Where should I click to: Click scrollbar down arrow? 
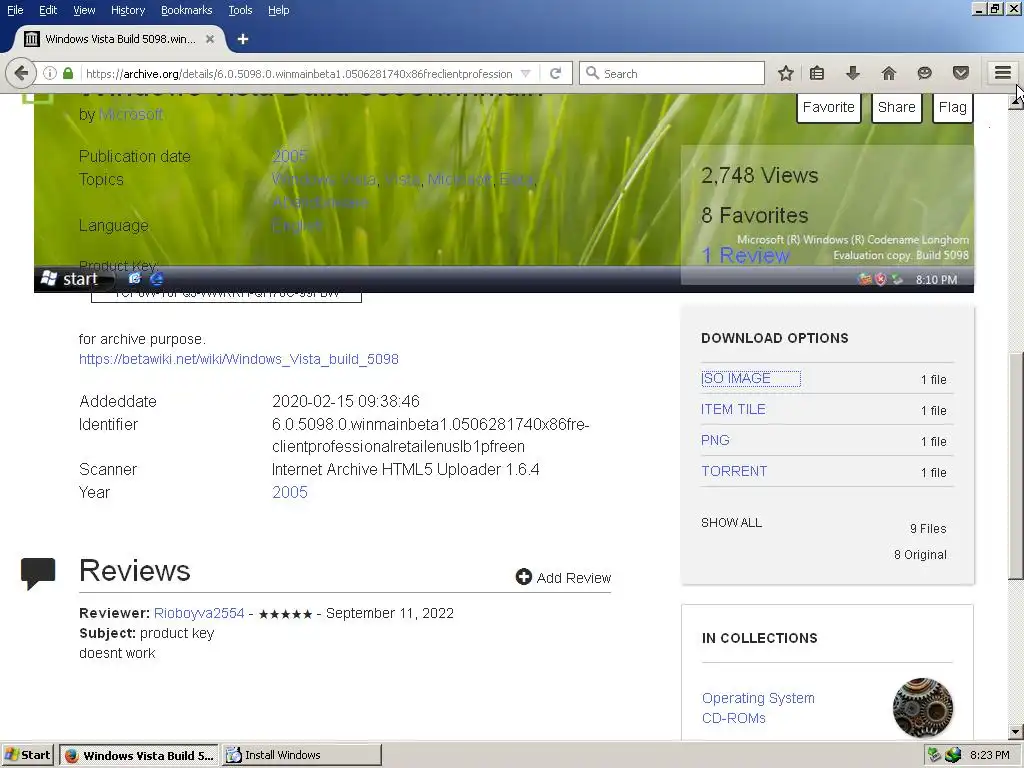(x=1016, y=732)
